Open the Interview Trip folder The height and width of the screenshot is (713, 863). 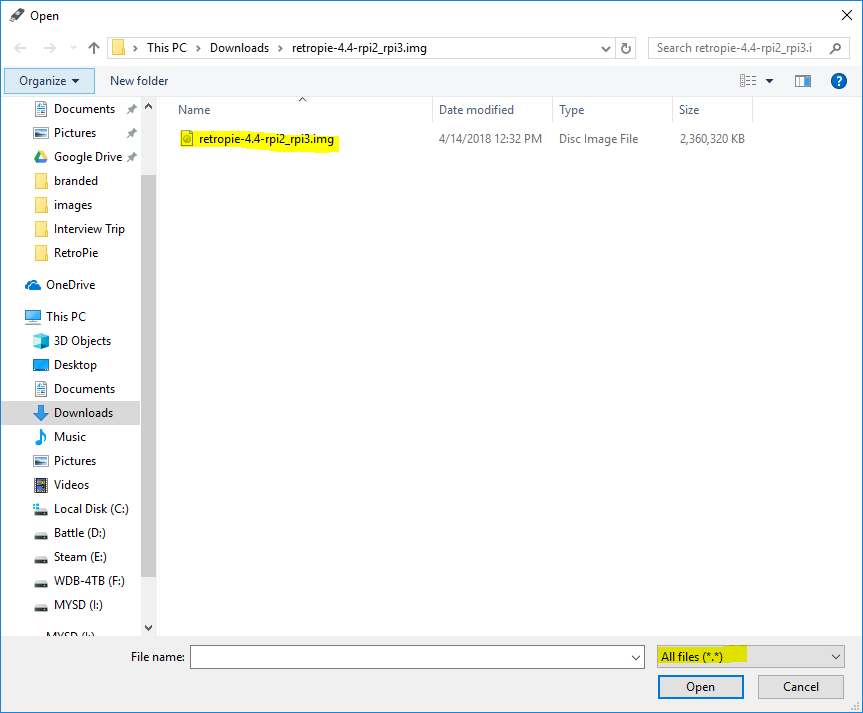point(89,228)
